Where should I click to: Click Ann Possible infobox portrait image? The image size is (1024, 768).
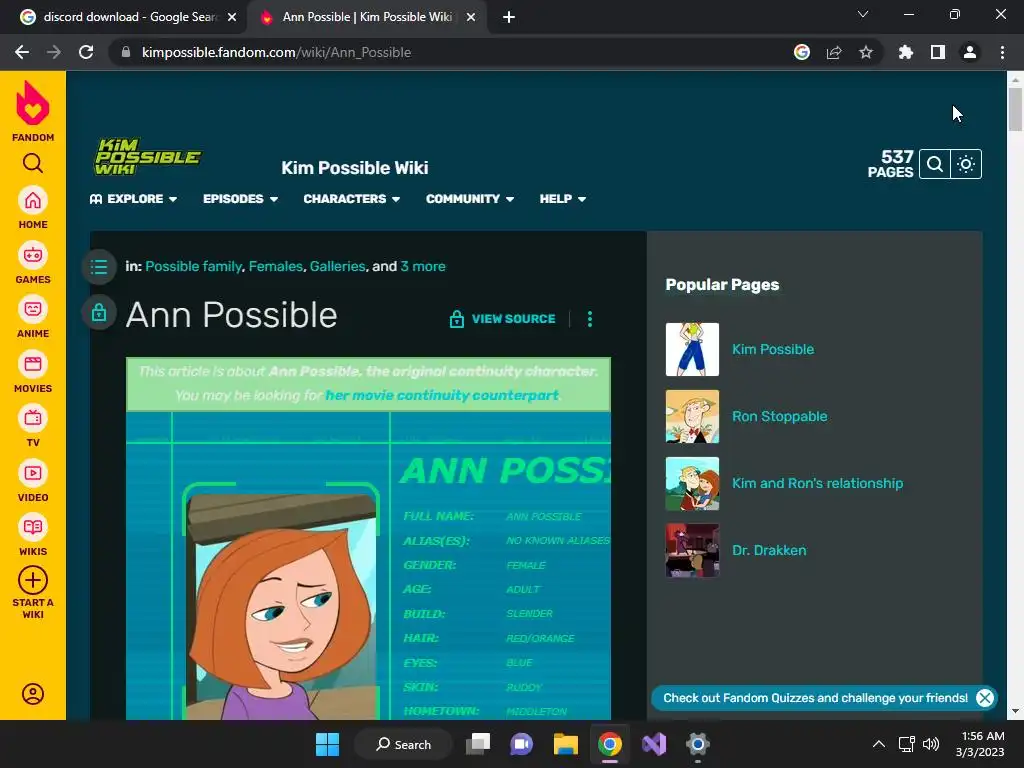(281, 605)
